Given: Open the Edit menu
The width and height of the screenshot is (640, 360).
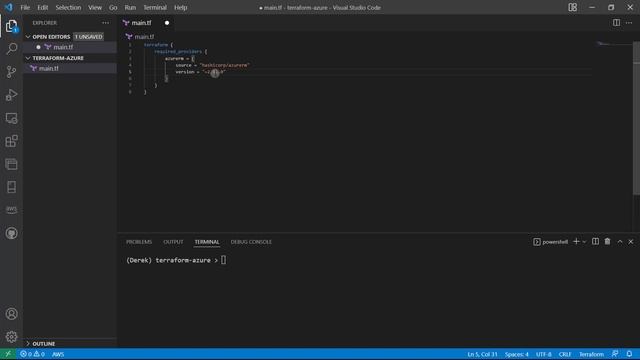Looking at the screenshot, I should tap(42, 7).
